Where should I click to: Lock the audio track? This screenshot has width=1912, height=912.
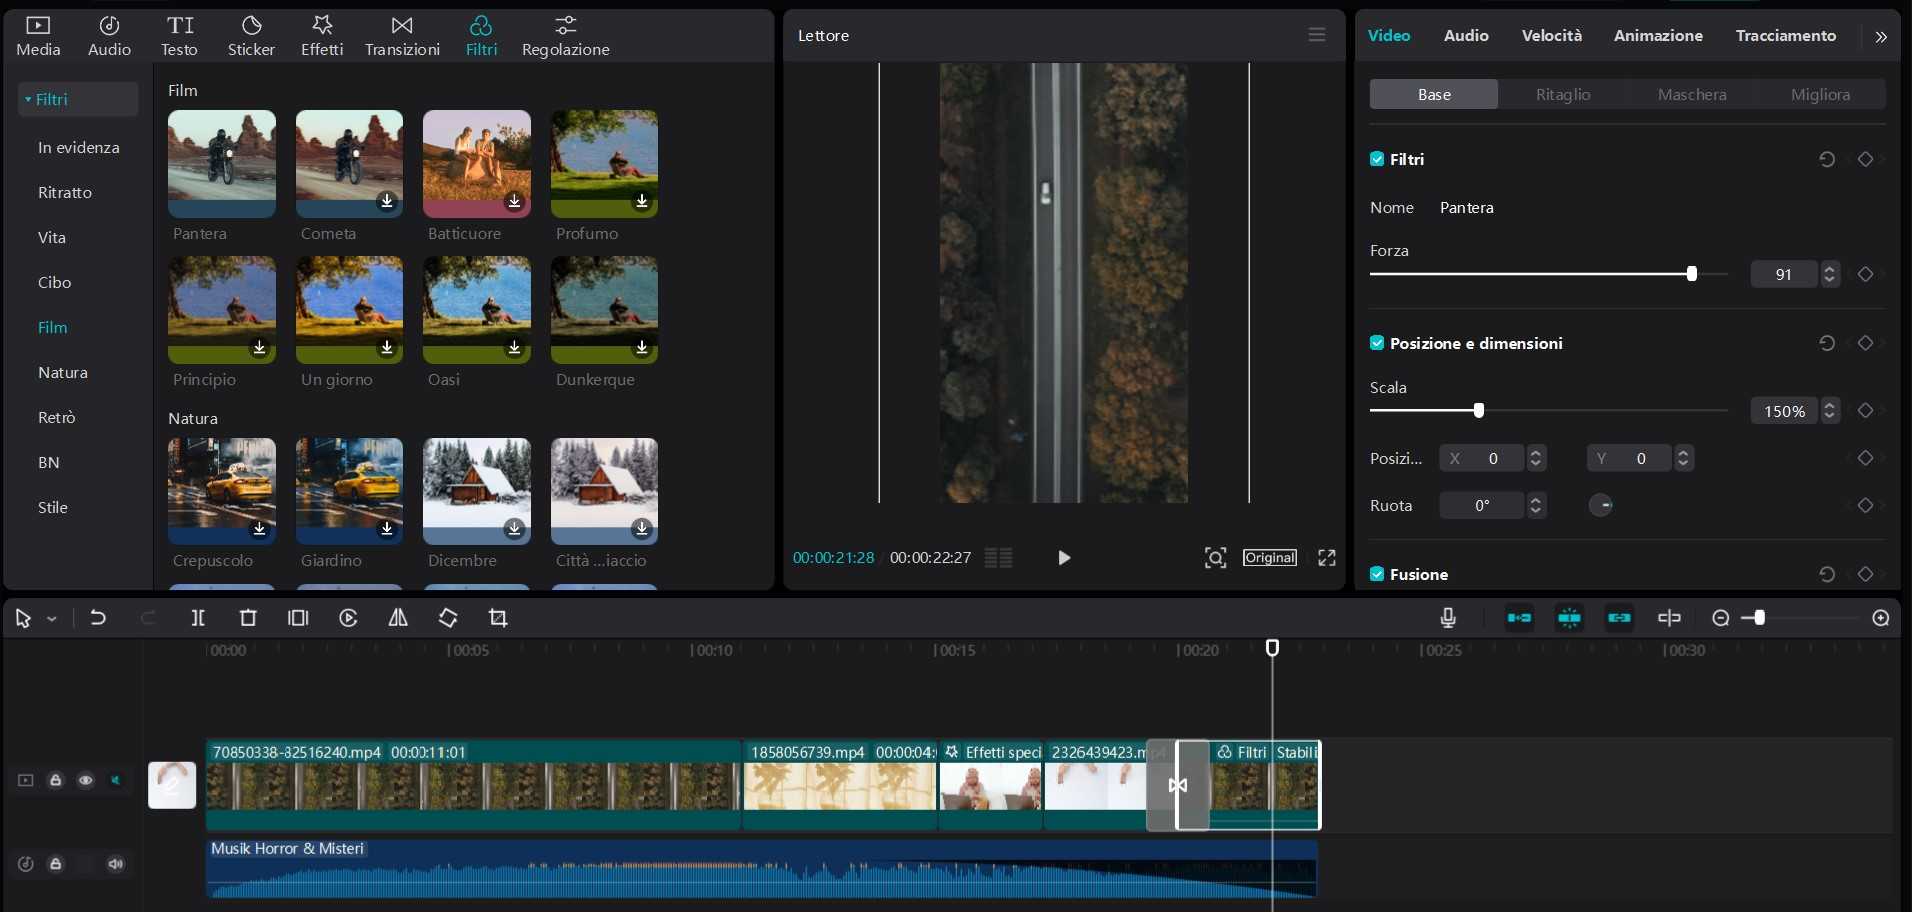point(56,864)
